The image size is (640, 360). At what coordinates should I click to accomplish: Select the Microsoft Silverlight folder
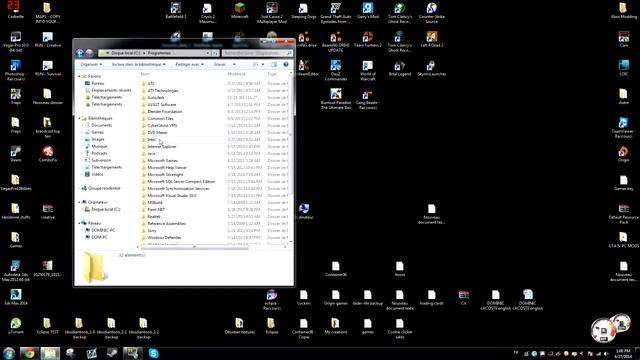[x=165, y=174]
